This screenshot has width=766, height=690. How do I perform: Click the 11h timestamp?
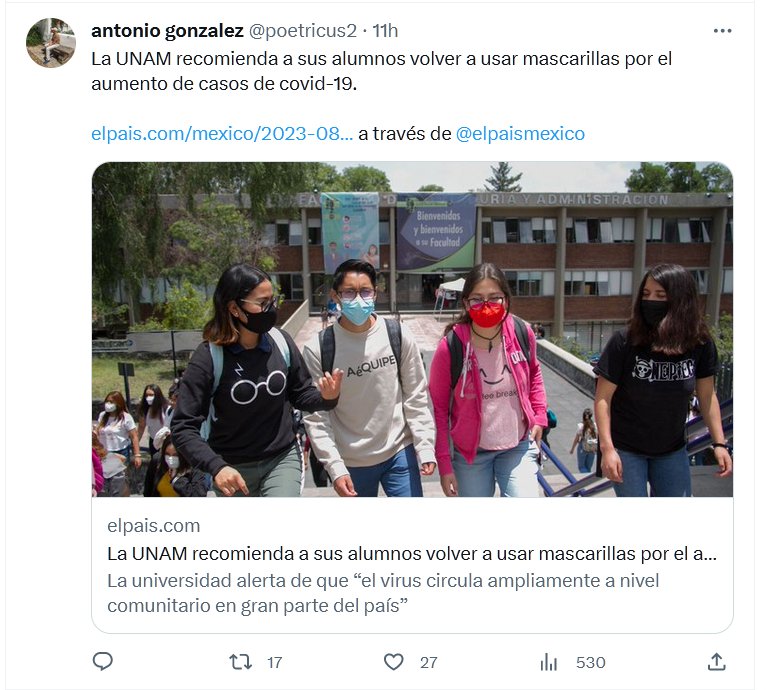385,31
